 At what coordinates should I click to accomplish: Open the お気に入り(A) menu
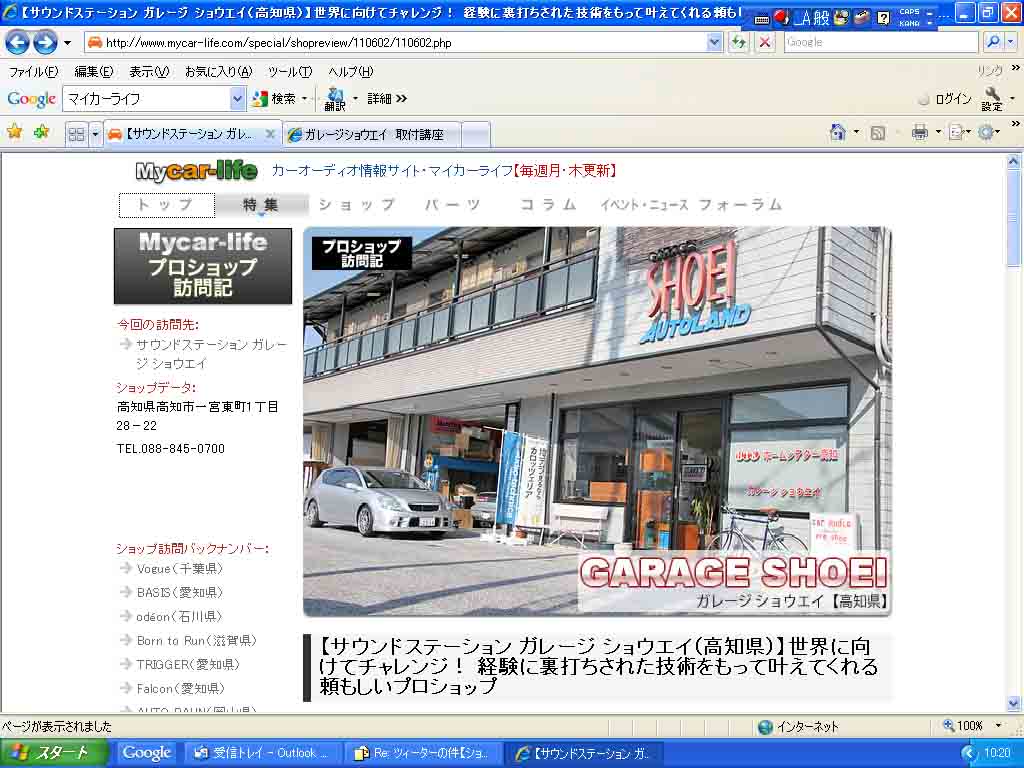218,72
